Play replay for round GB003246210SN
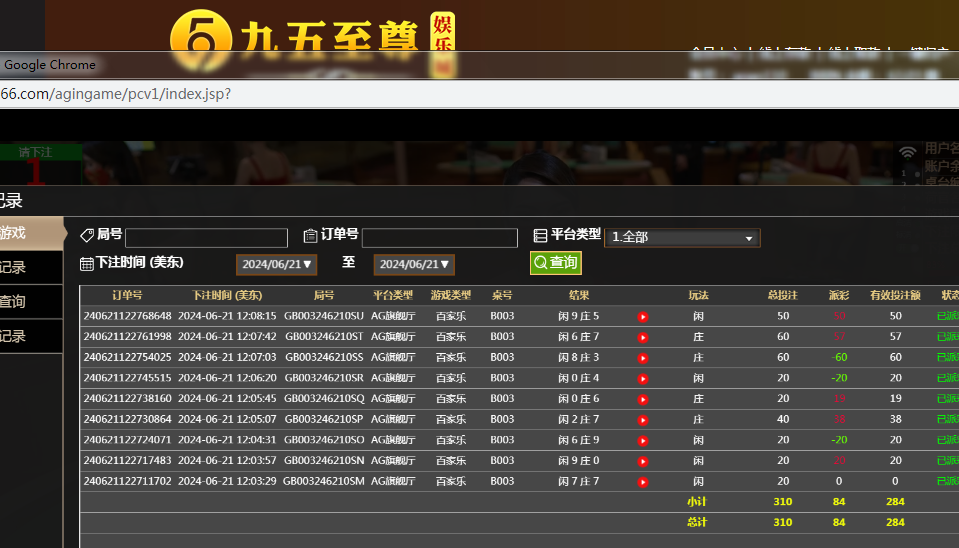This screenshot has width=959, height=548. pos(643,461)
